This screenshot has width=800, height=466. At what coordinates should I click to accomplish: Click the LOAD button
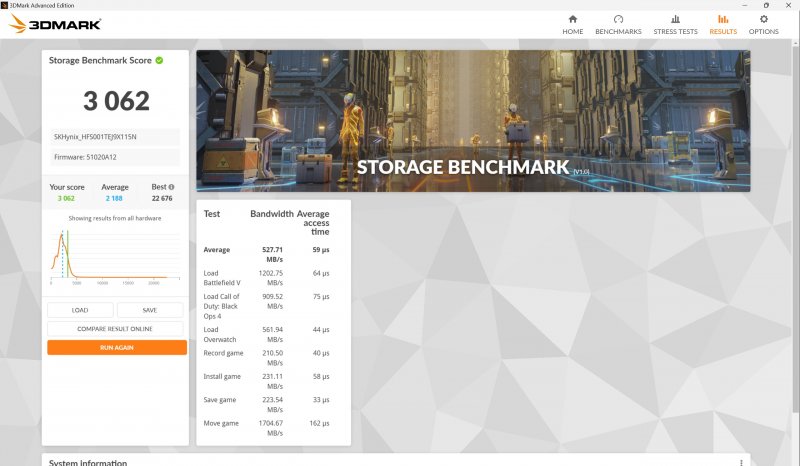(x=80, y=310)
